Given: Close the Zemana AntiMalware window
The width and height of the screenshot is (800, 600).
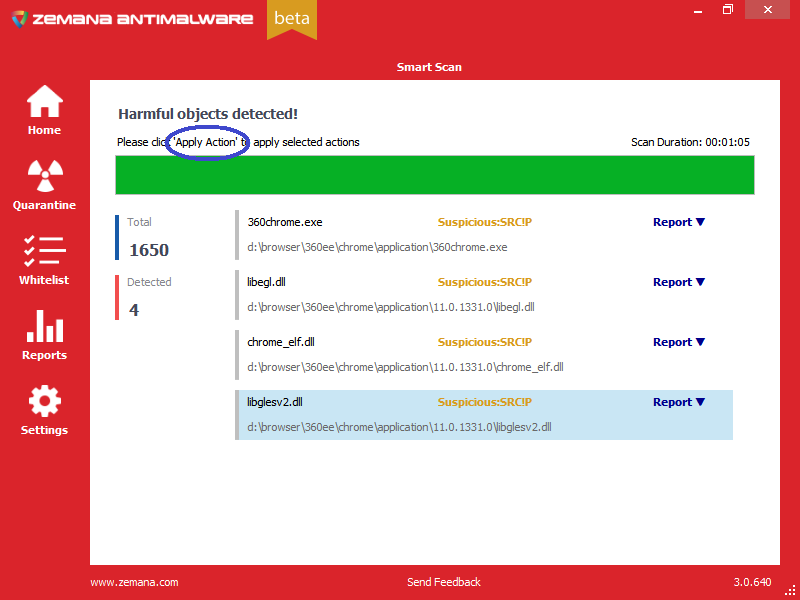Looking at the screenshot, I should click(x=767, y=9).
